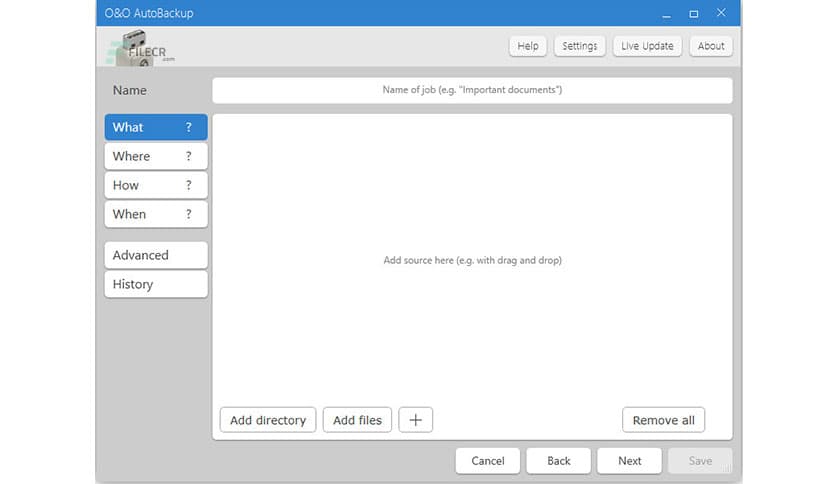Maximize the O&O AutoBackup window

[694, 13]
